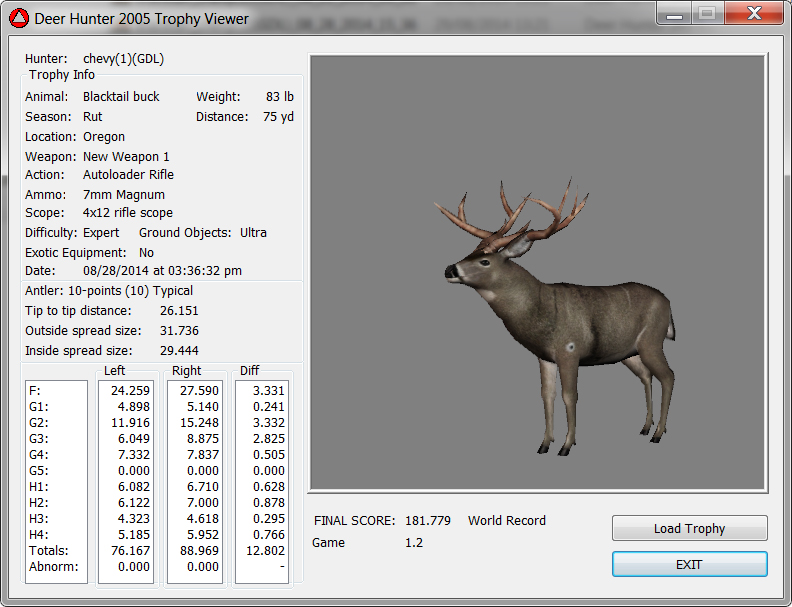Click the measurement labels list starting with F:
This screenshot has height=607, width=792.
pyautogui.click(x=56, y=480)
